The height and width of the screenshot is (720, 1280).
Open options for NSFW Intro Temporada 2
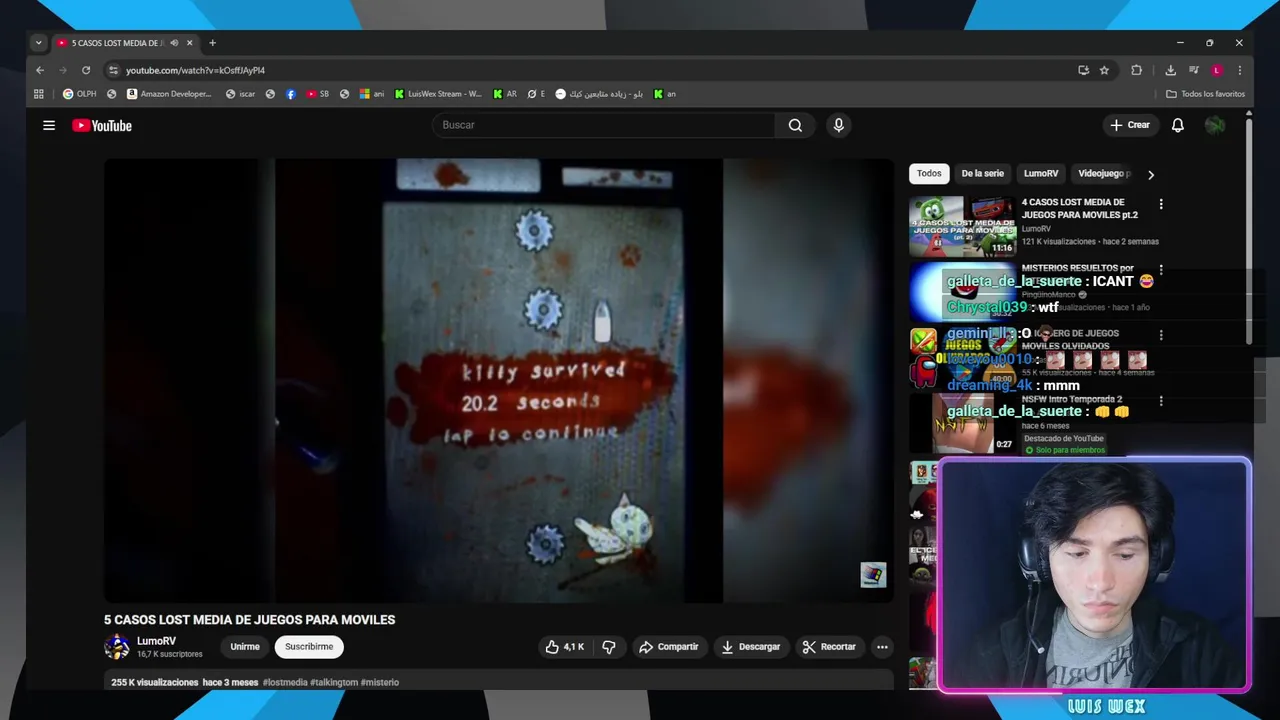1161,401
